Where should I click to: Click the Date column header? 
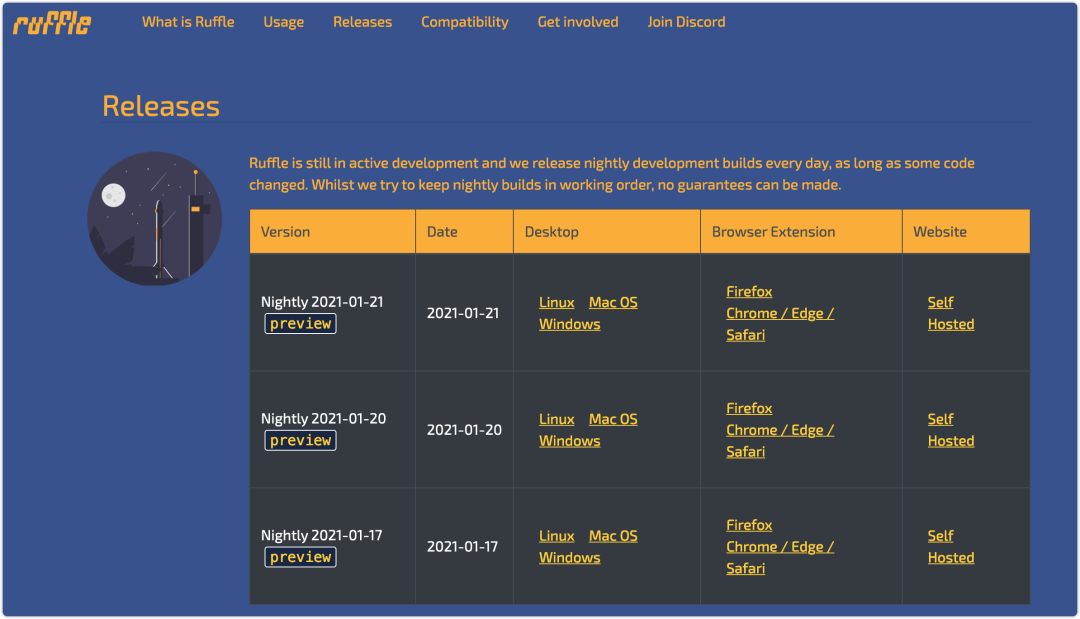click(x=464, y=232)
